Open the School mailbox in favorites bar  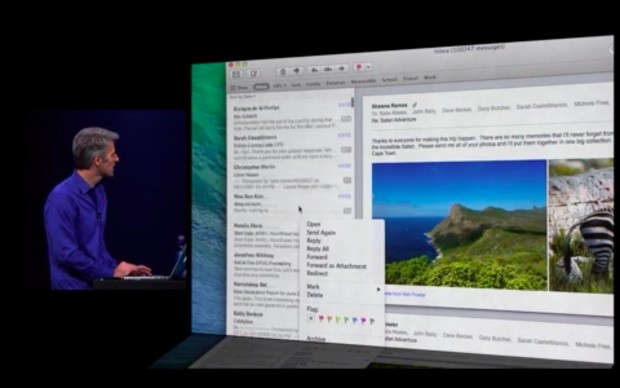pyautogui.click(x=389, y=79)
